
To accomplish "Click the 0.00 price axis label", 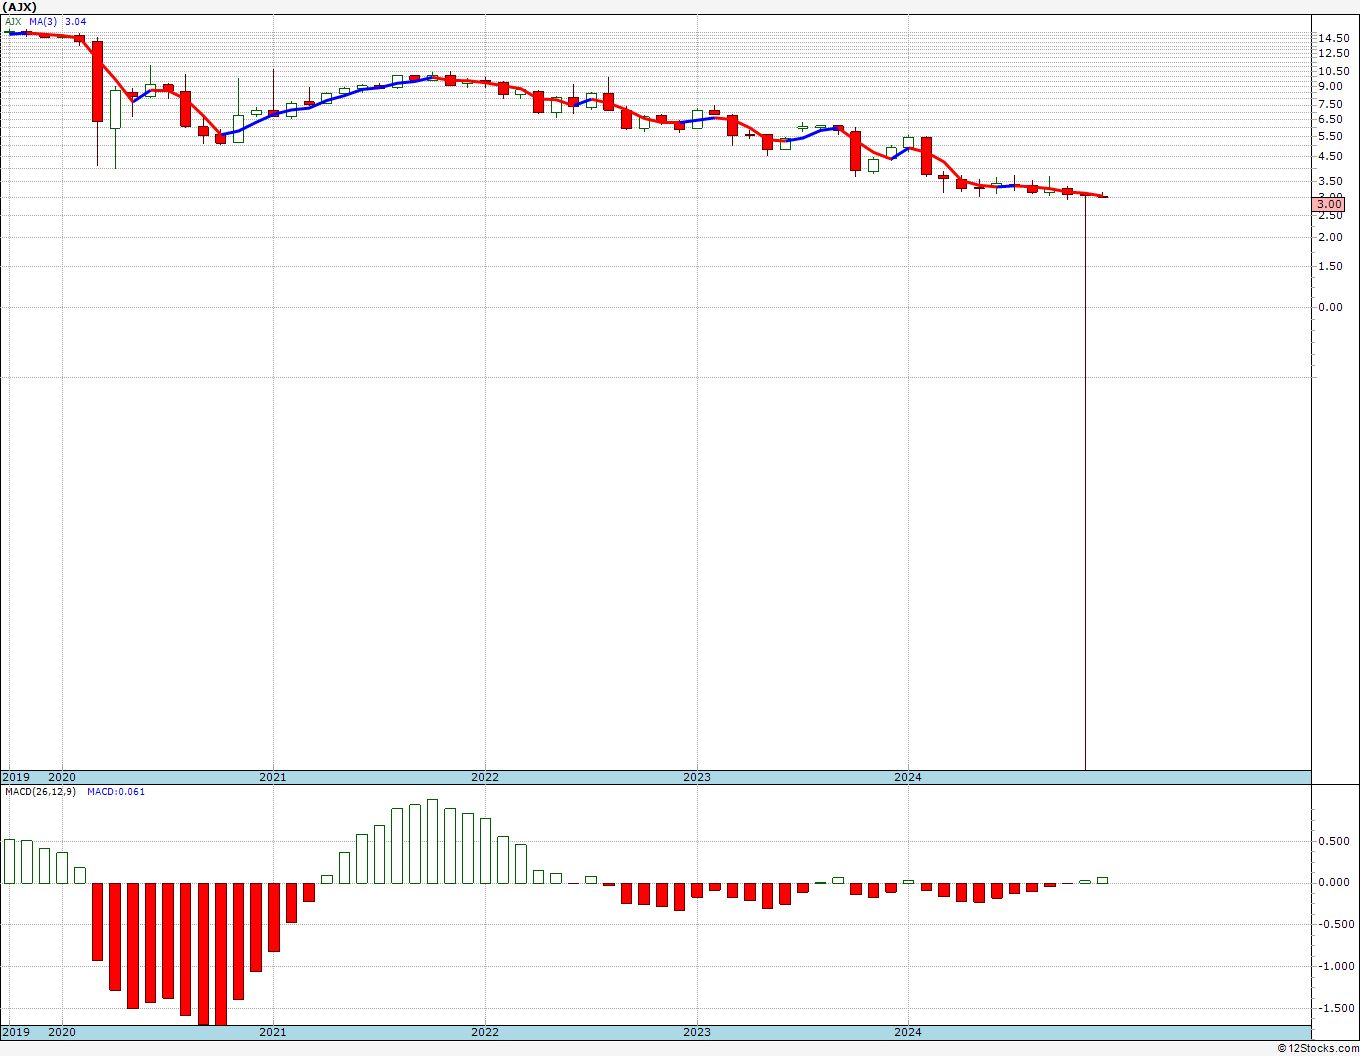I will coord(1331,307).
